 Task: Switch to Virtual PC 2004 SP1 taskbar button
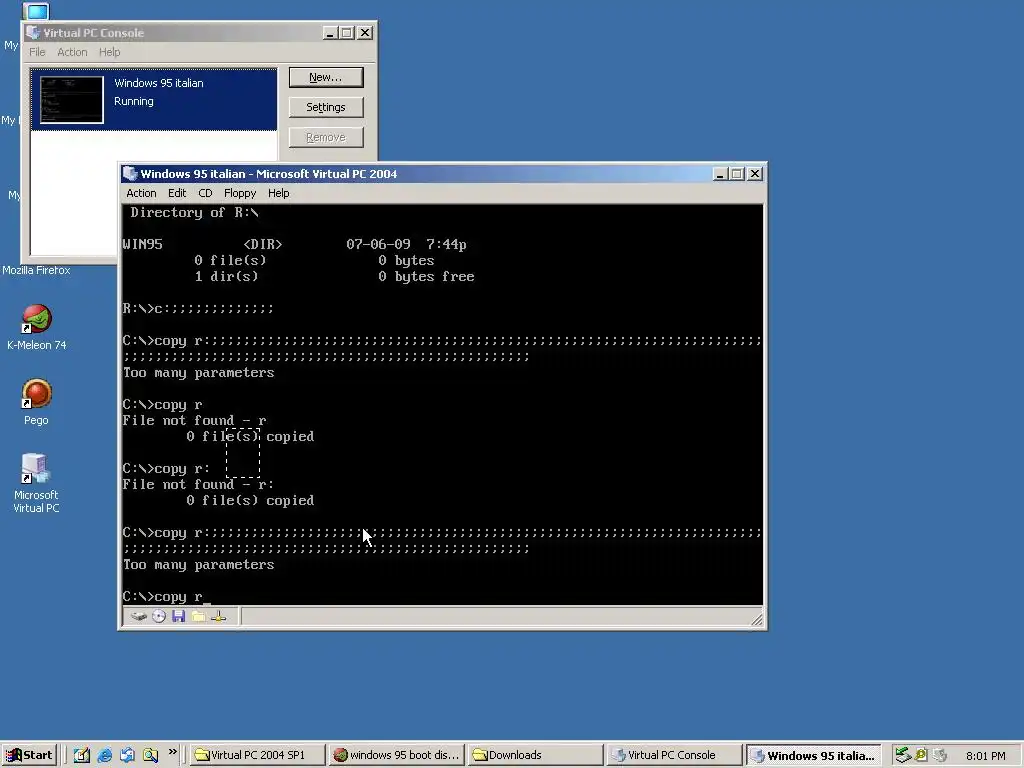[x=257, y=755]
